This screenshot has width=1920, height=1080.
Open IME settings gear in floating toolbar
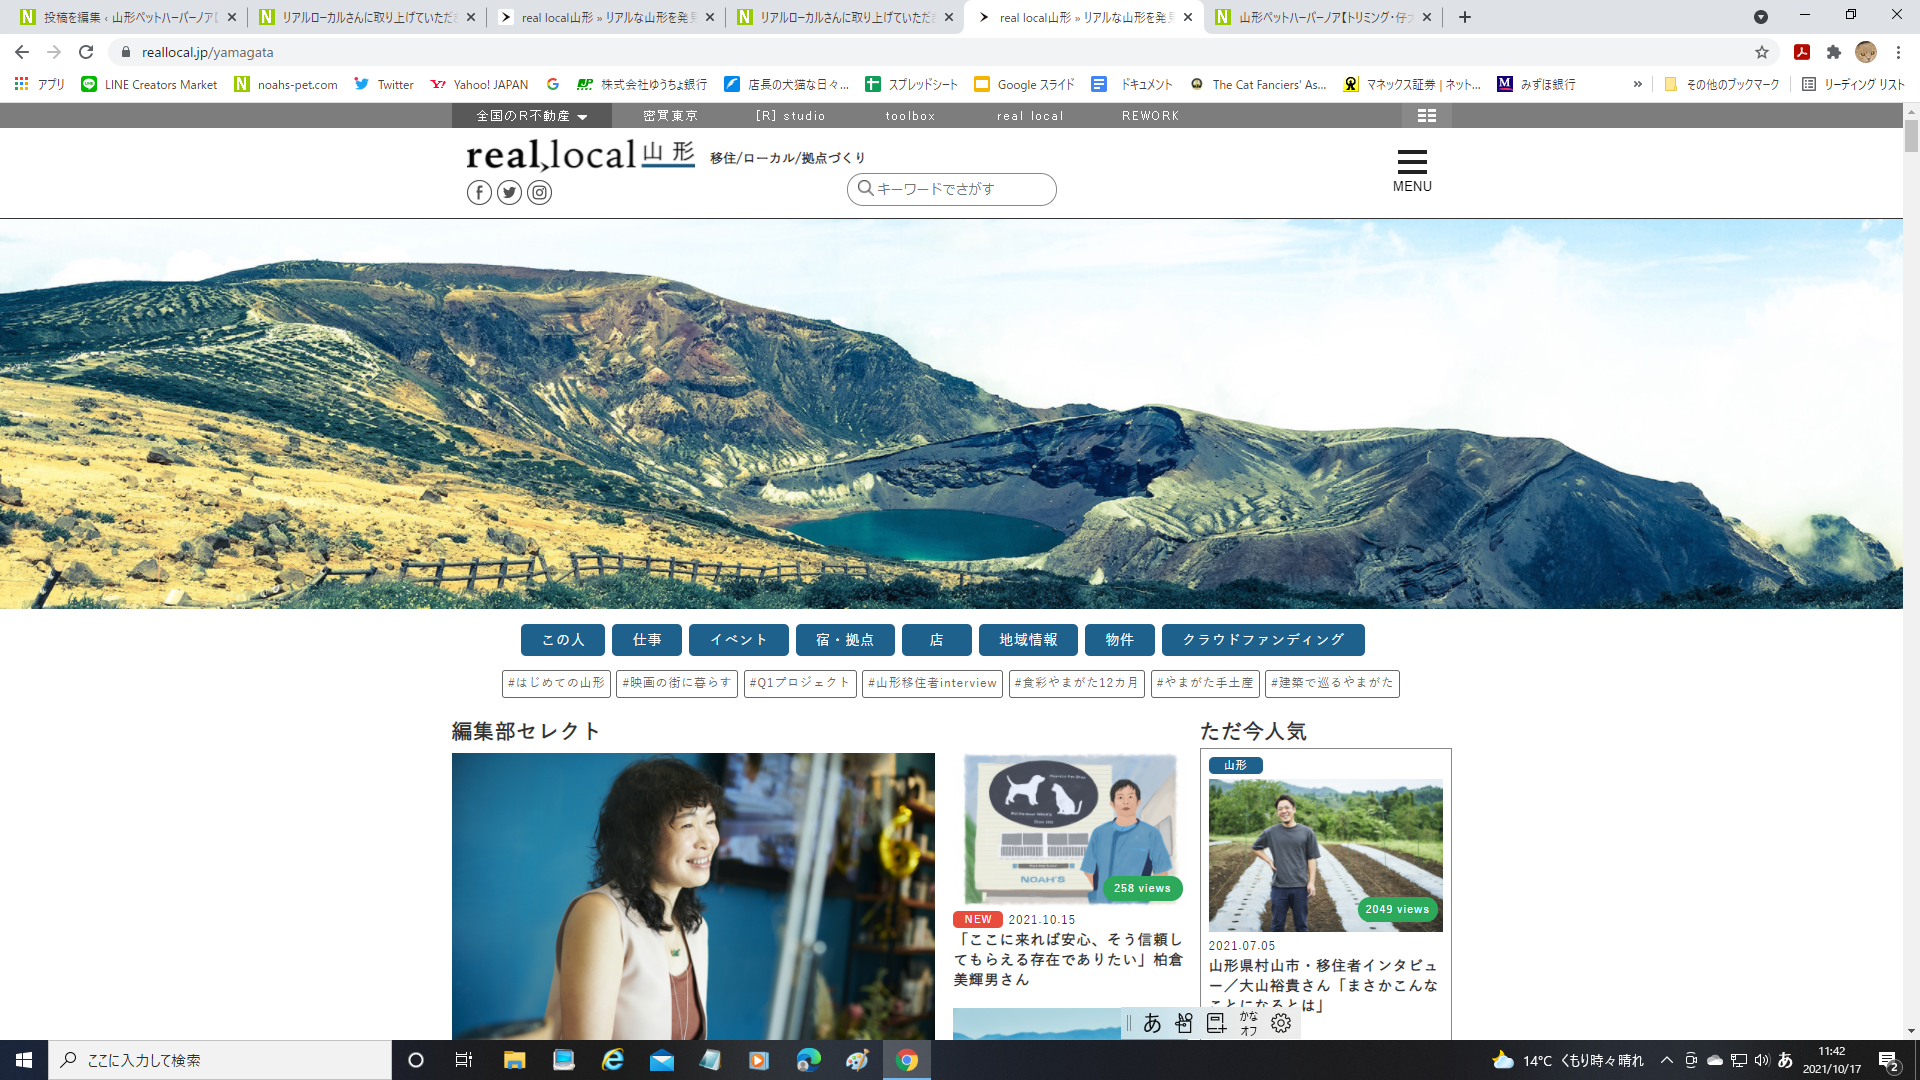[x=1281, y=1023]
